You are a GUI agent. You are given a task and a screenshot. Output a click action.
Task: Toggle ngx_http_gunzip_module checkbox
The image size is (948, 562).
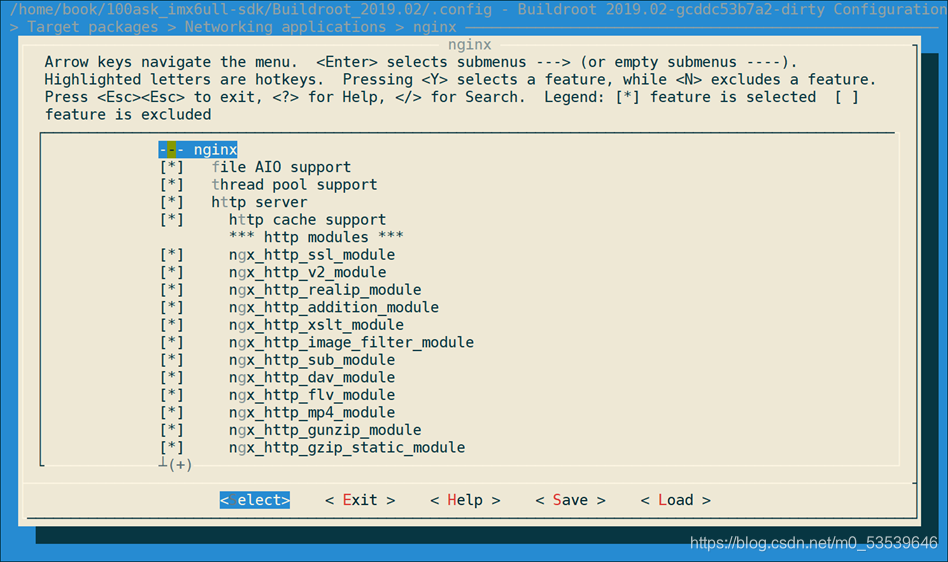172,430
